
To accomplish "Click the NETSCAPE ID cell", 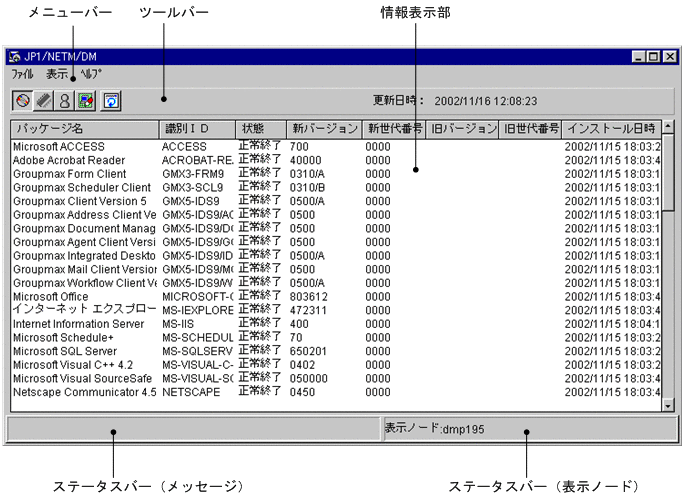I will 191,392.
